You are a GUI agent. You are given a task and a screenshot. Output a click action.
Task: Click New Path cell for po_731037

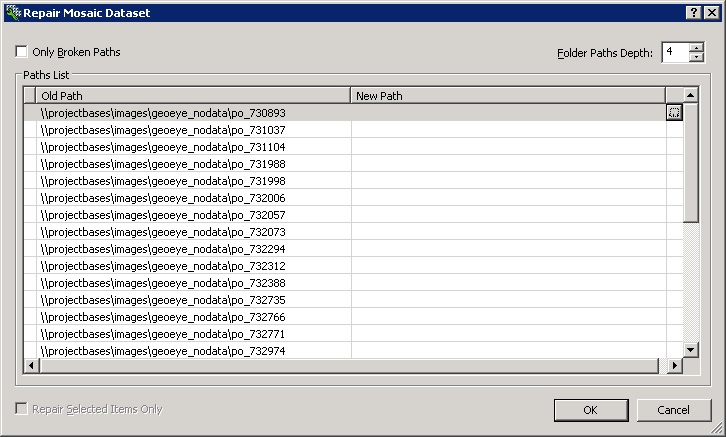(x=508, y=130)
